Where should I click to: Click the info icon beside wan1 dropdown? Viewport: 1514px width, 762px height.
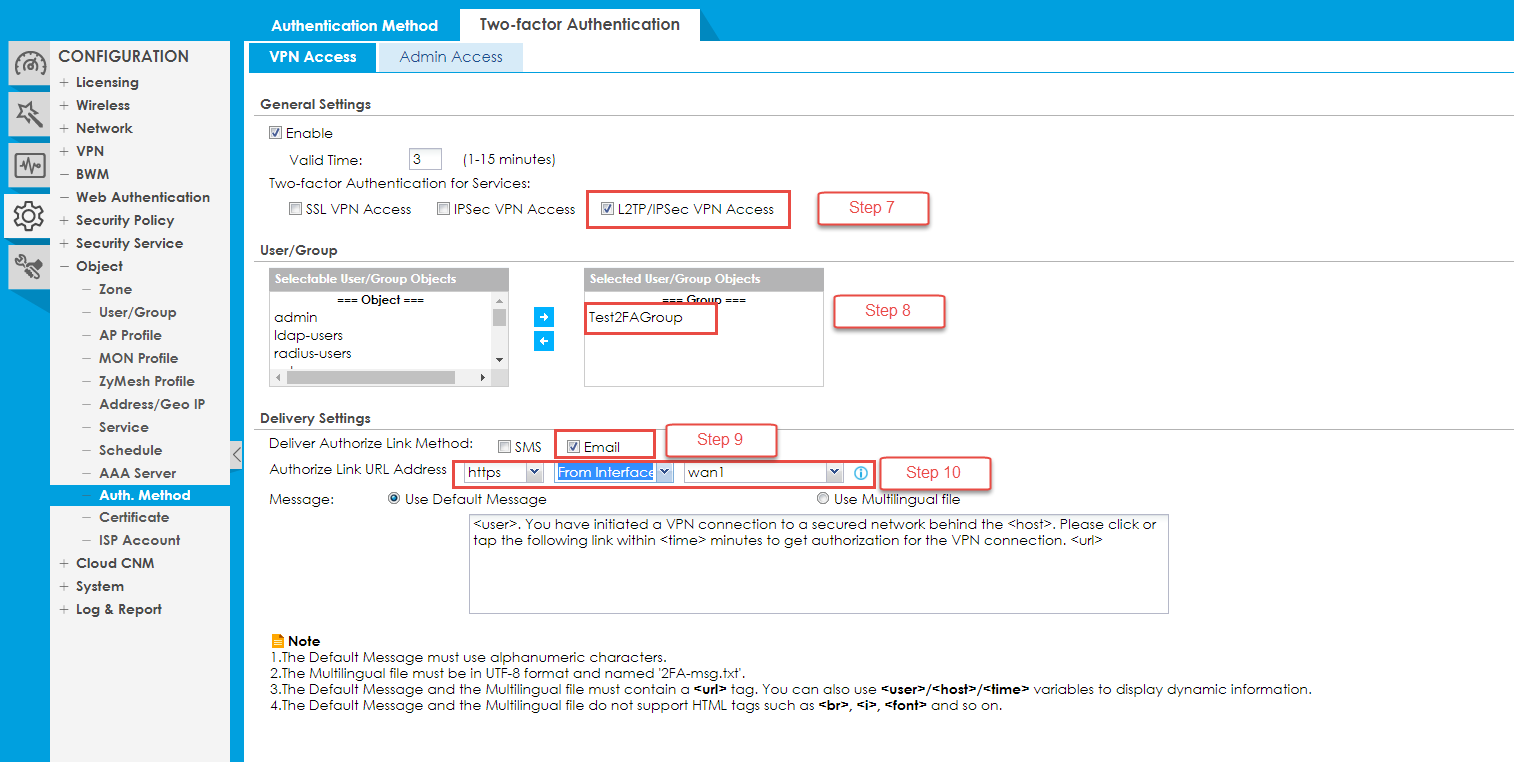[860, 472]
